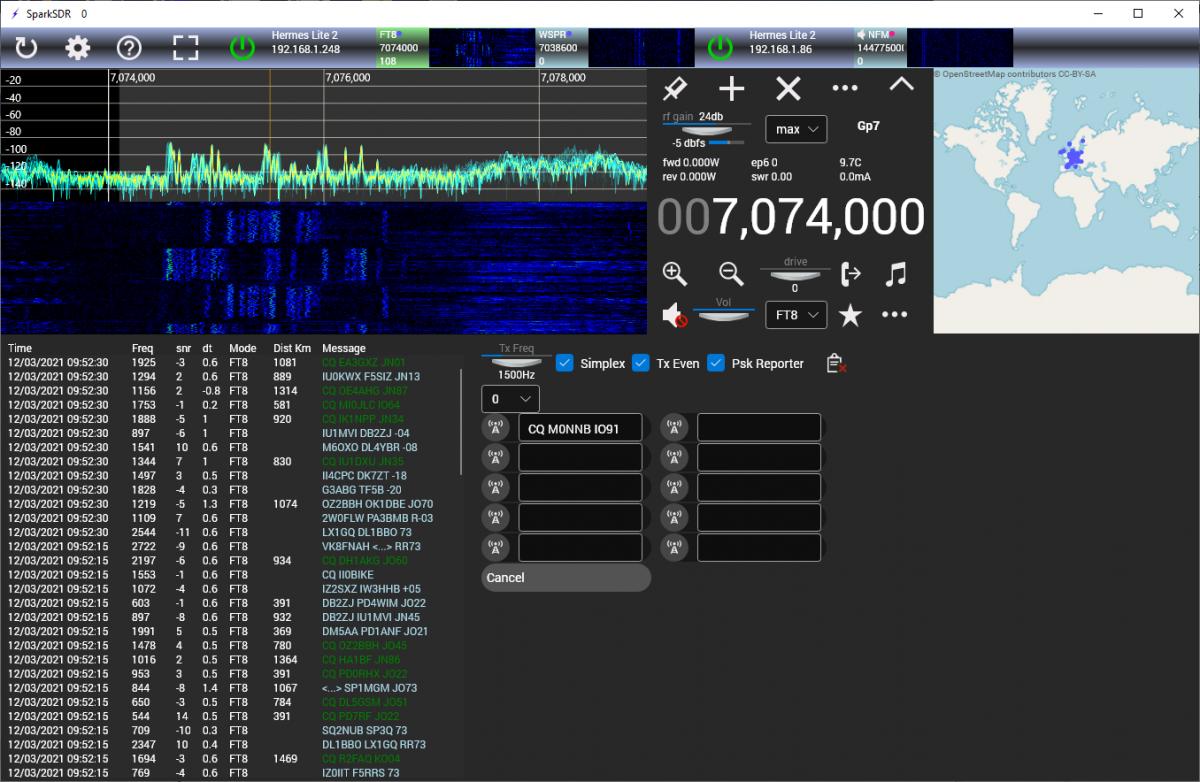Open the max bandwidth dropdown

(x=795, y=129)
